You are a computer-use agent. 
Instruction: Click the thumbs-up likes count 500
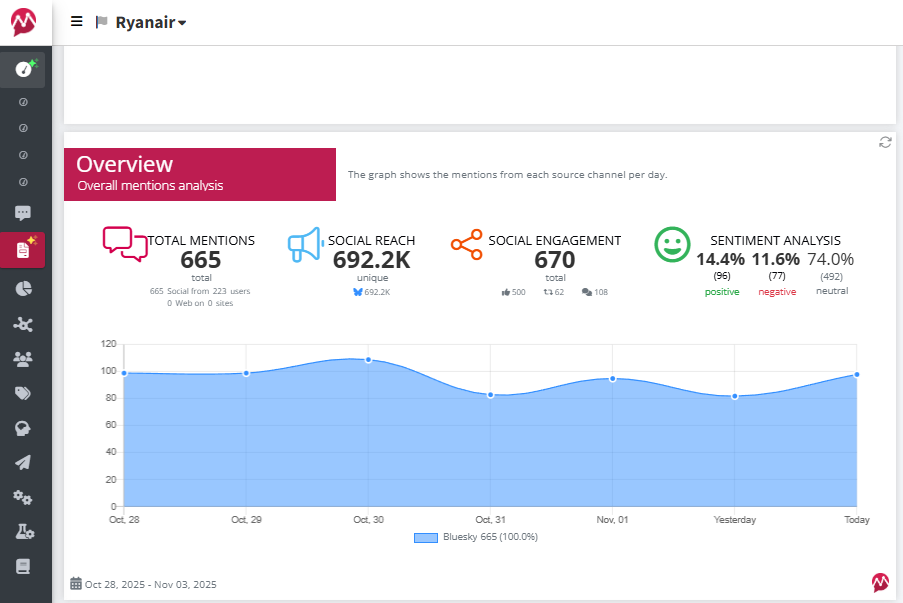coord(514,292)
